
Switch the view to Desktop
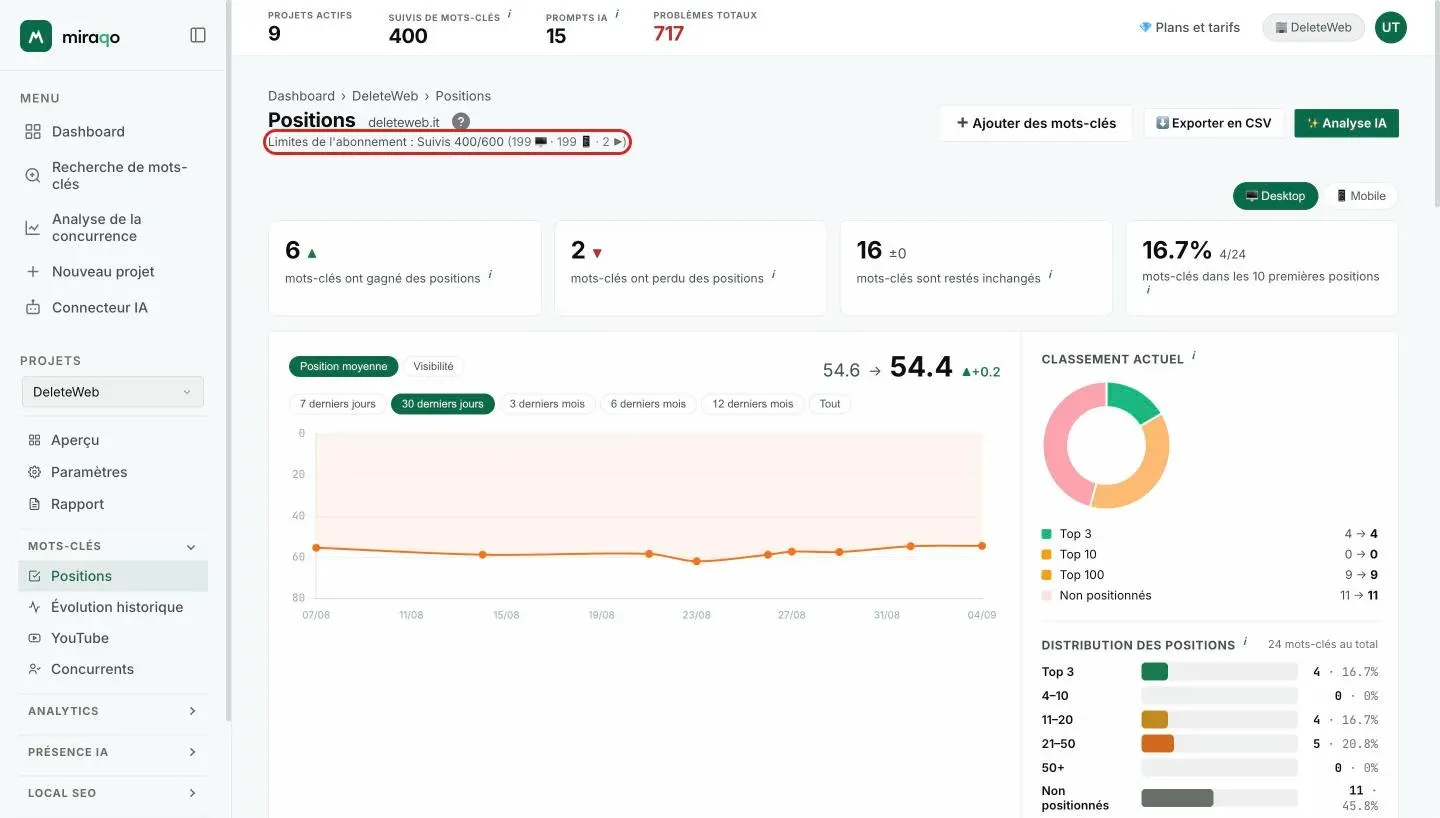(1275, 196)
